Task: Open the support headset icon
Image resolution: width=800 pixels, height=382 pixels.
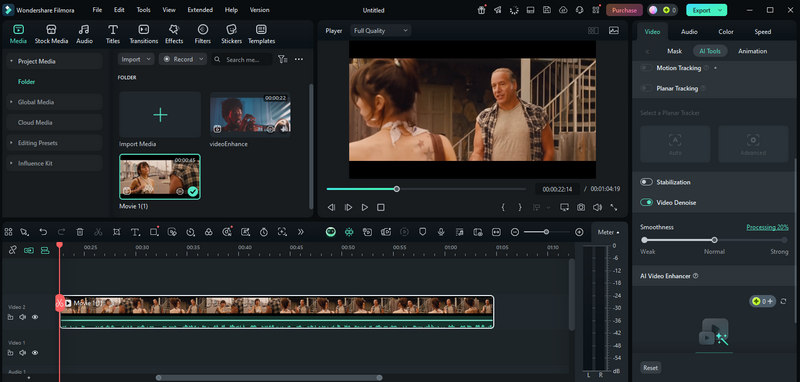Action: click(x=579, y=10)
